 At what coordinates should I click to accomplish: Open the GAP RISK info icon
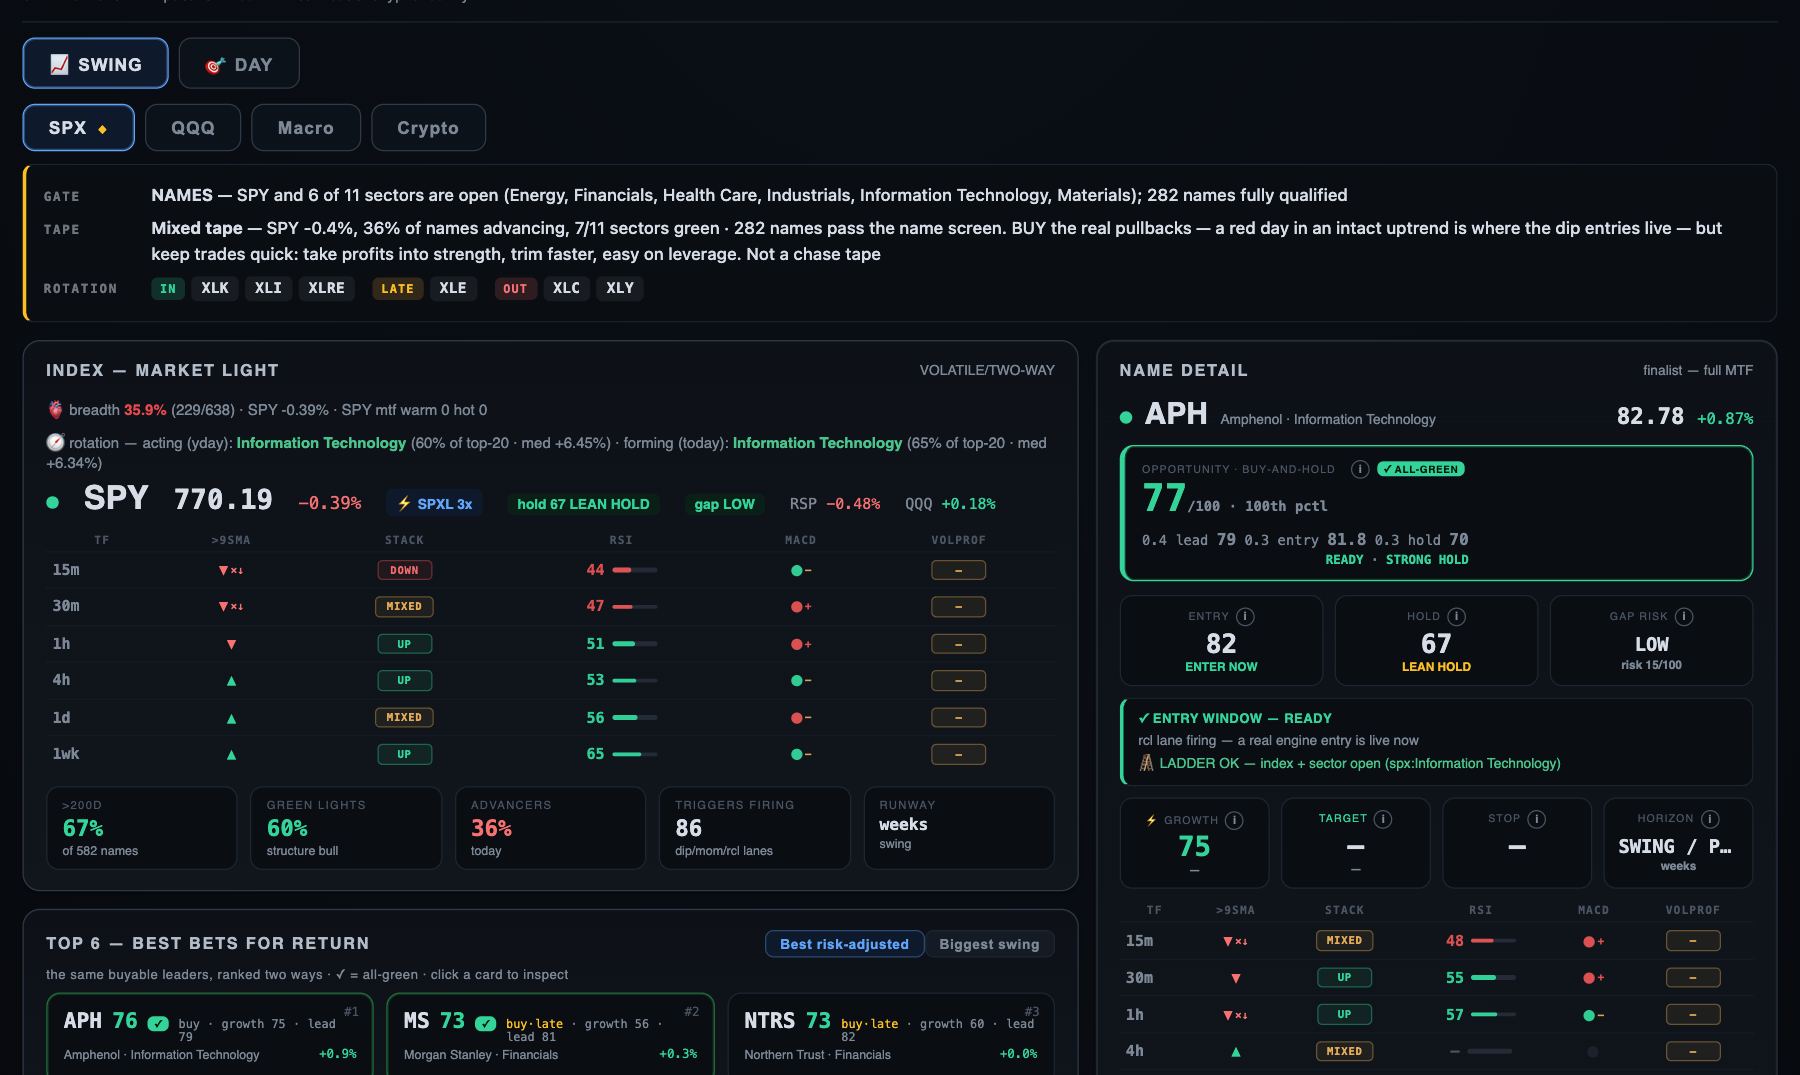click(x=1684, y=617)
